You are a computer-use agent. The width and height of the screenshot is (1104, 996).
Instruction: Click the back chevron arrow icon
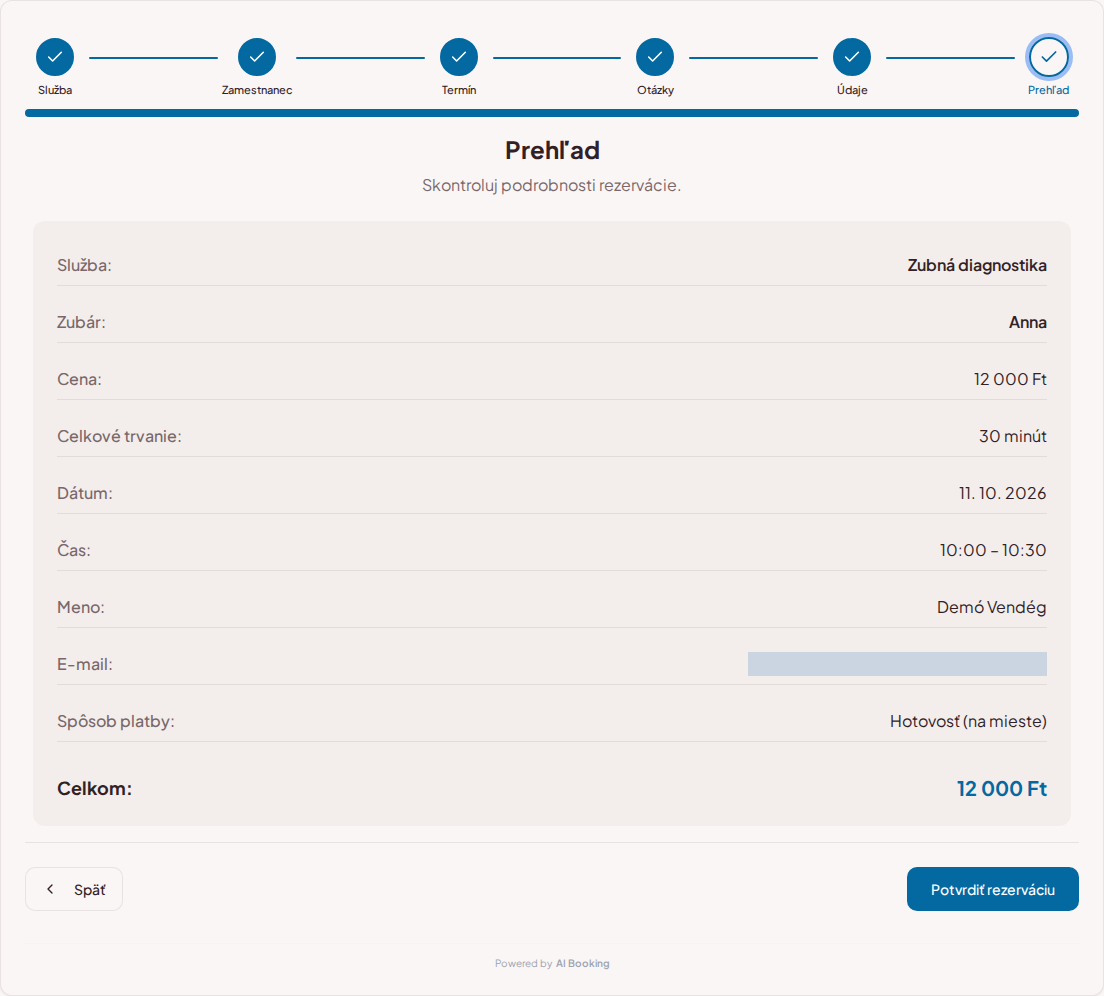click(50, 889)
